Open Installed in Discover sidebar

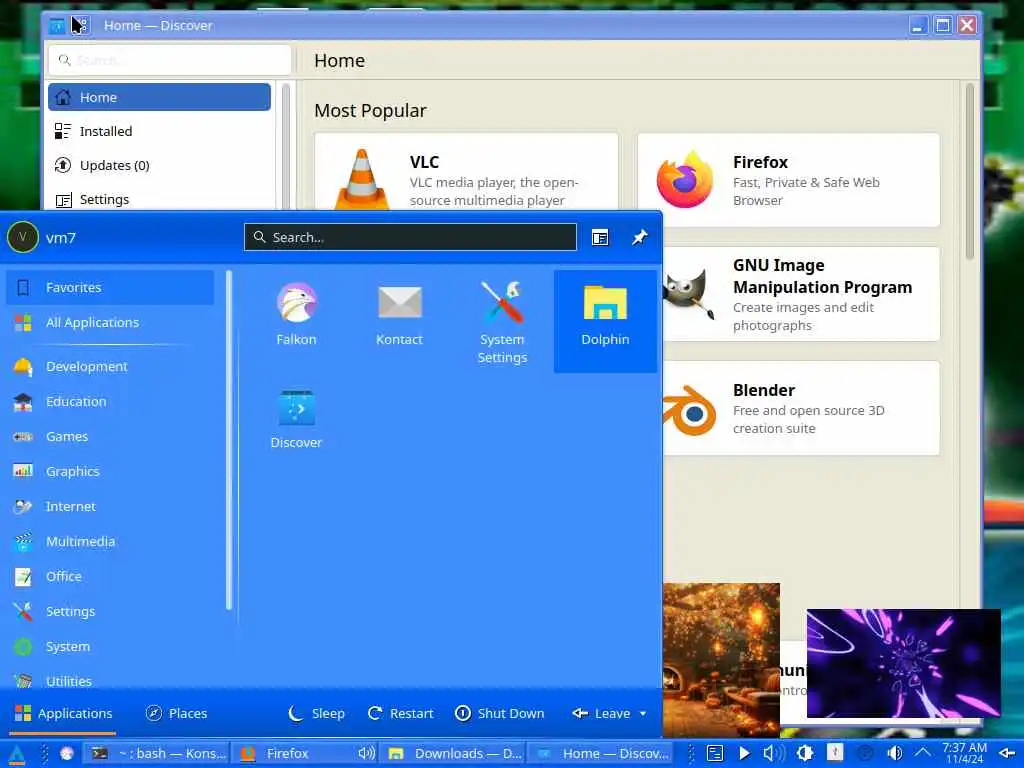159,131
